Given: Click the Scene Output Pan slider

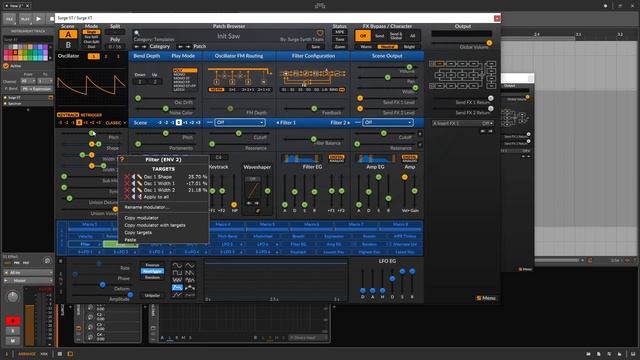Looking at the screenshot, I should (x=387, y=78).
